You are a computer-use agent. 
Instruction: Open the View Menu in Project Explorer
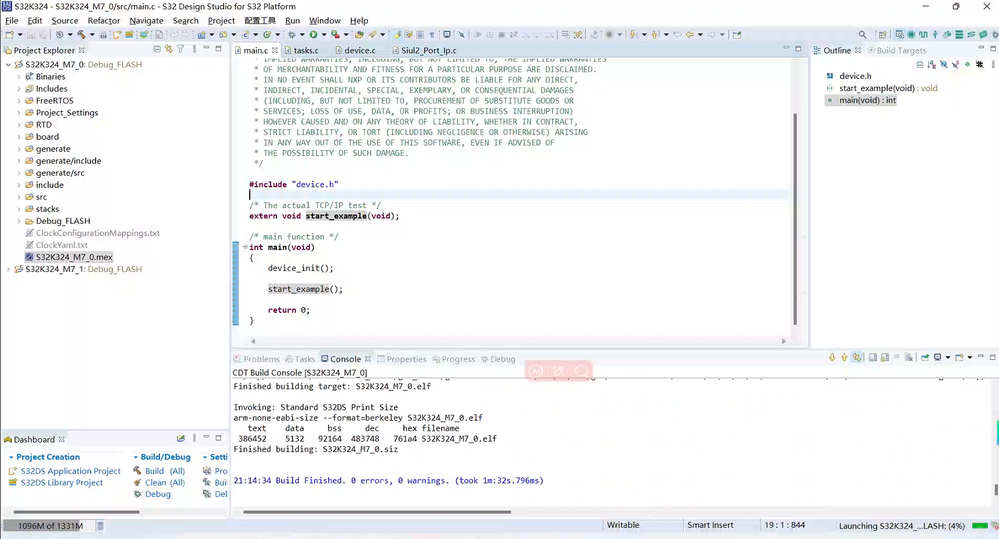(194, 49)
